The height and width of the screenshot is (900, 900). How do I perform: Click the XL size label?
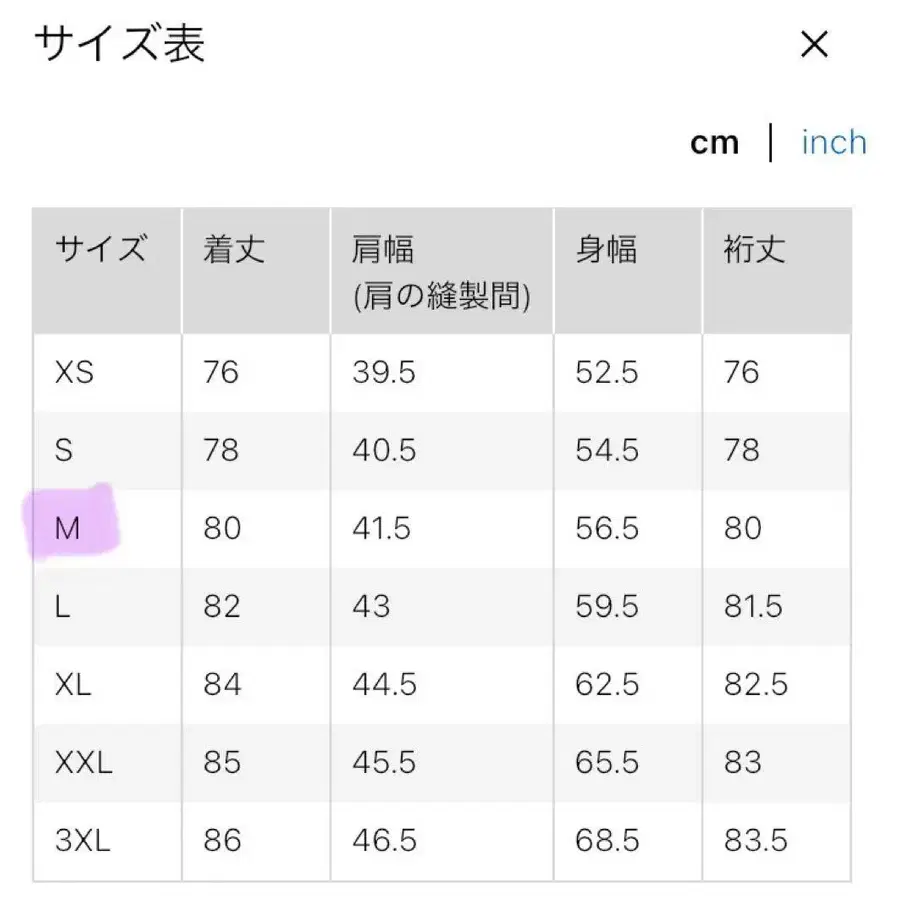pyautogui.click(x=71, y=685)
